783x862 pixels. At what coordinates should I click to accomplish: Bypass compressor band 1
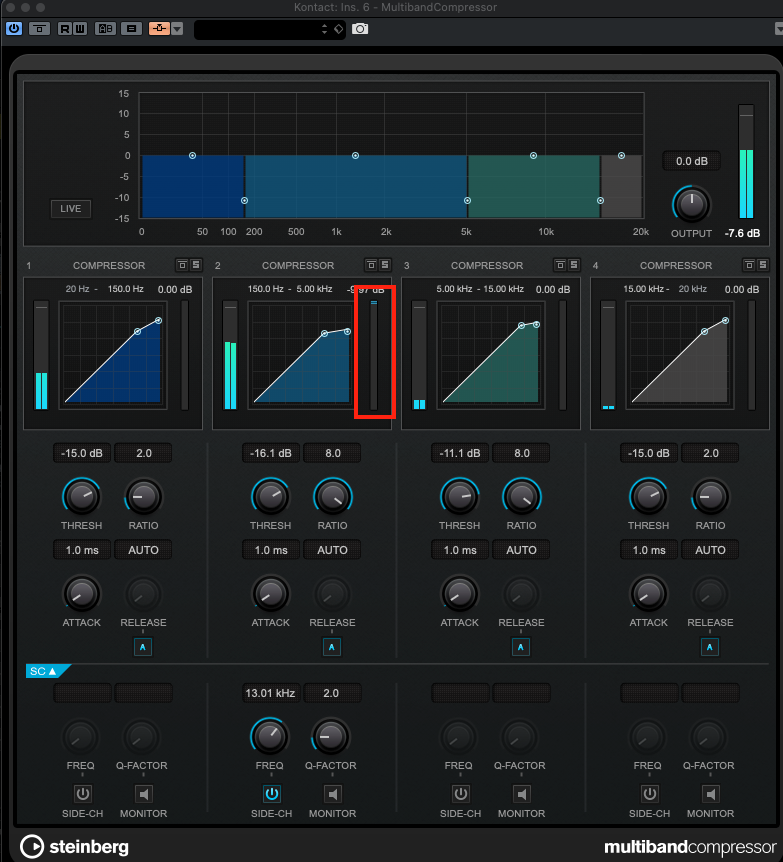182,265
